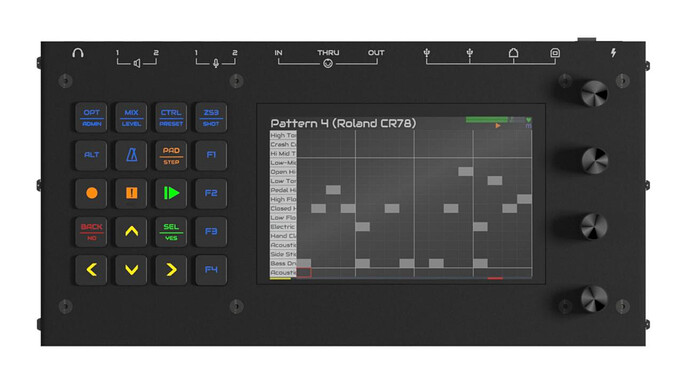Image resolution: width=689 pixels, height=380 pixels.
Task: Select the Low Floor Tom row label
Action: click(x=283, y=217)
